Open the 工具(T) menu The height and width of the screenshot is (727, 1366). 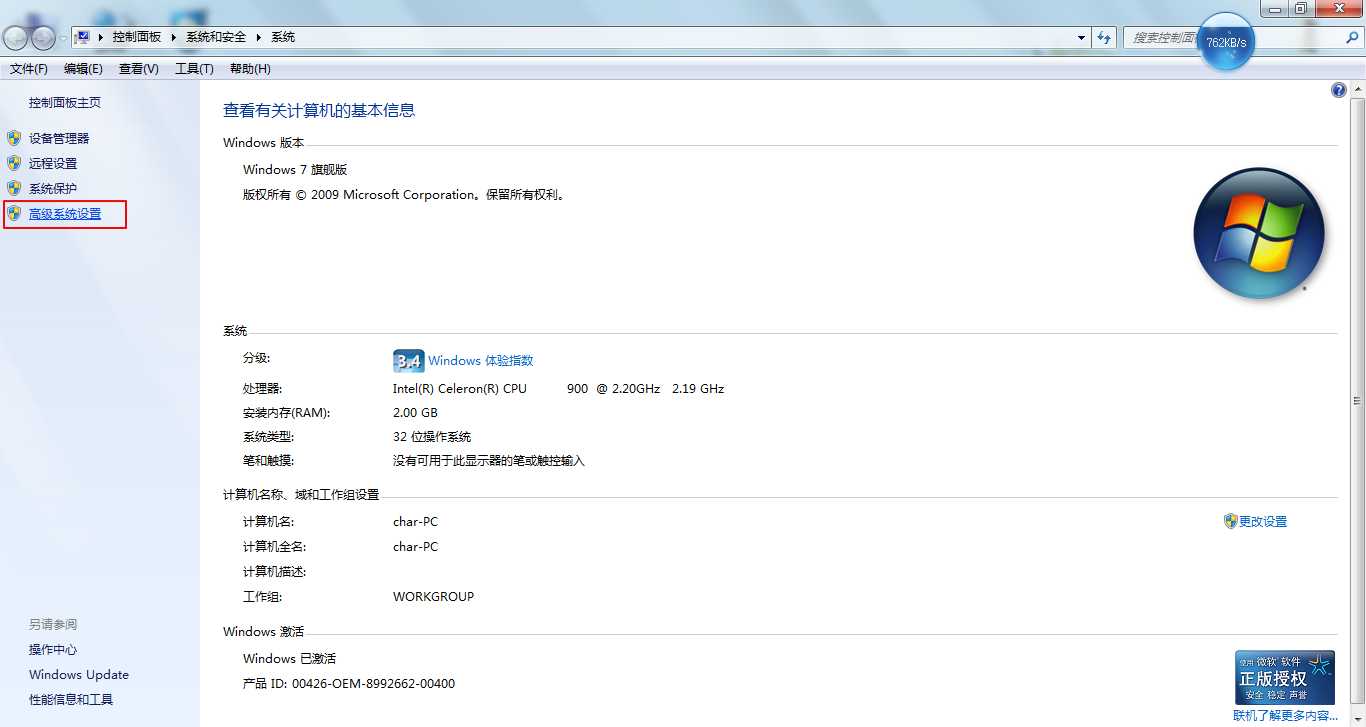194,69
